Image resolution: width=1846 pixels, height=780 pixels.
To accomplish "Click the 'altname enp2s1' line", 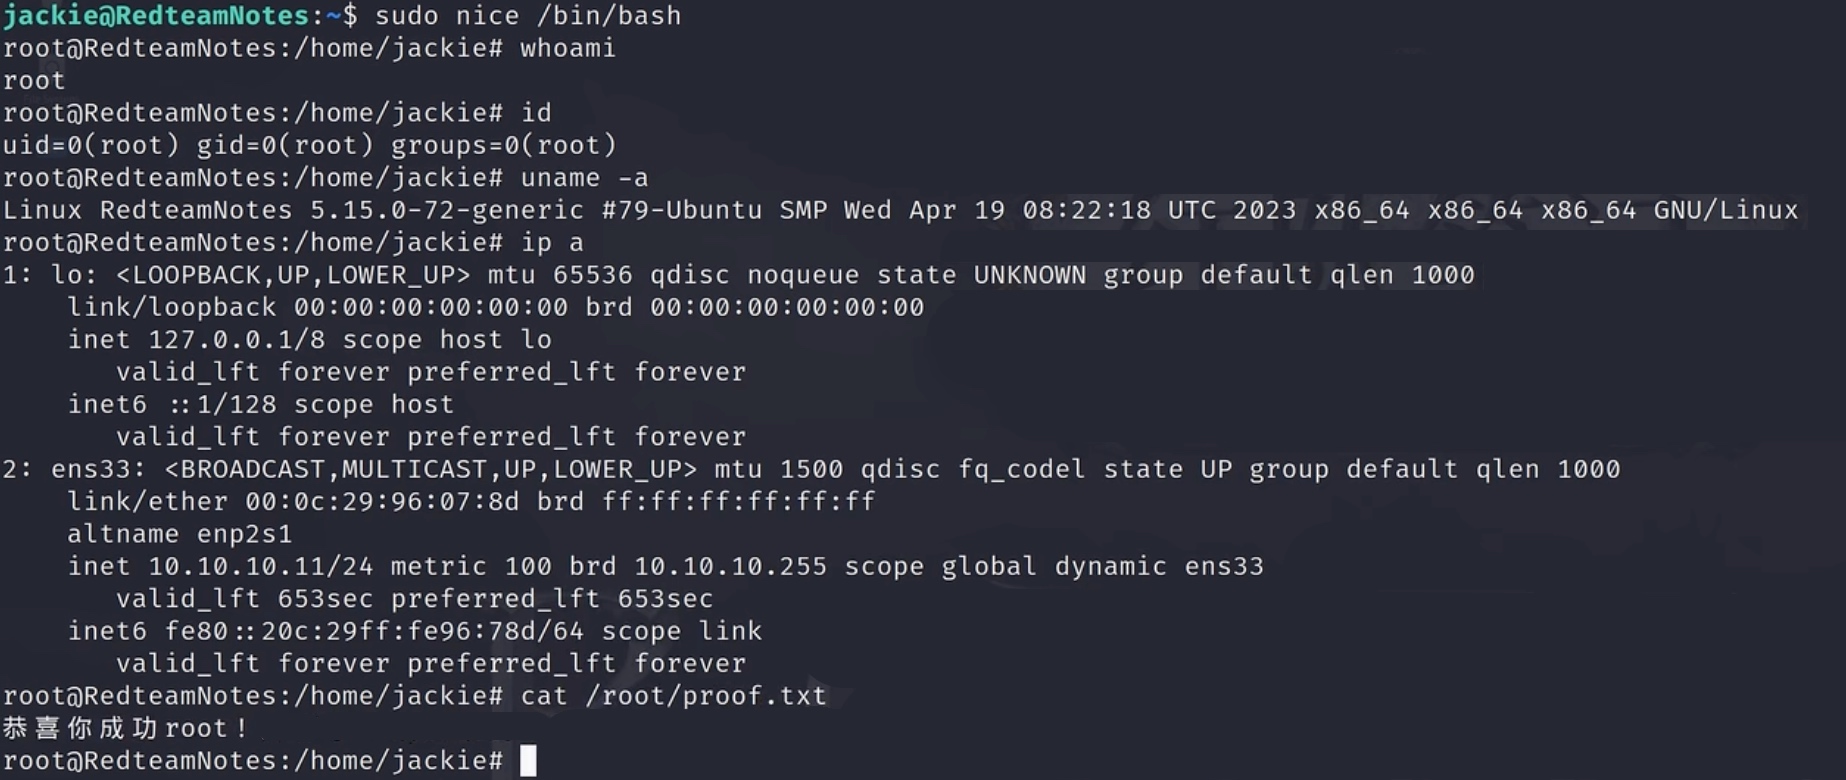I will pos(180,534).
